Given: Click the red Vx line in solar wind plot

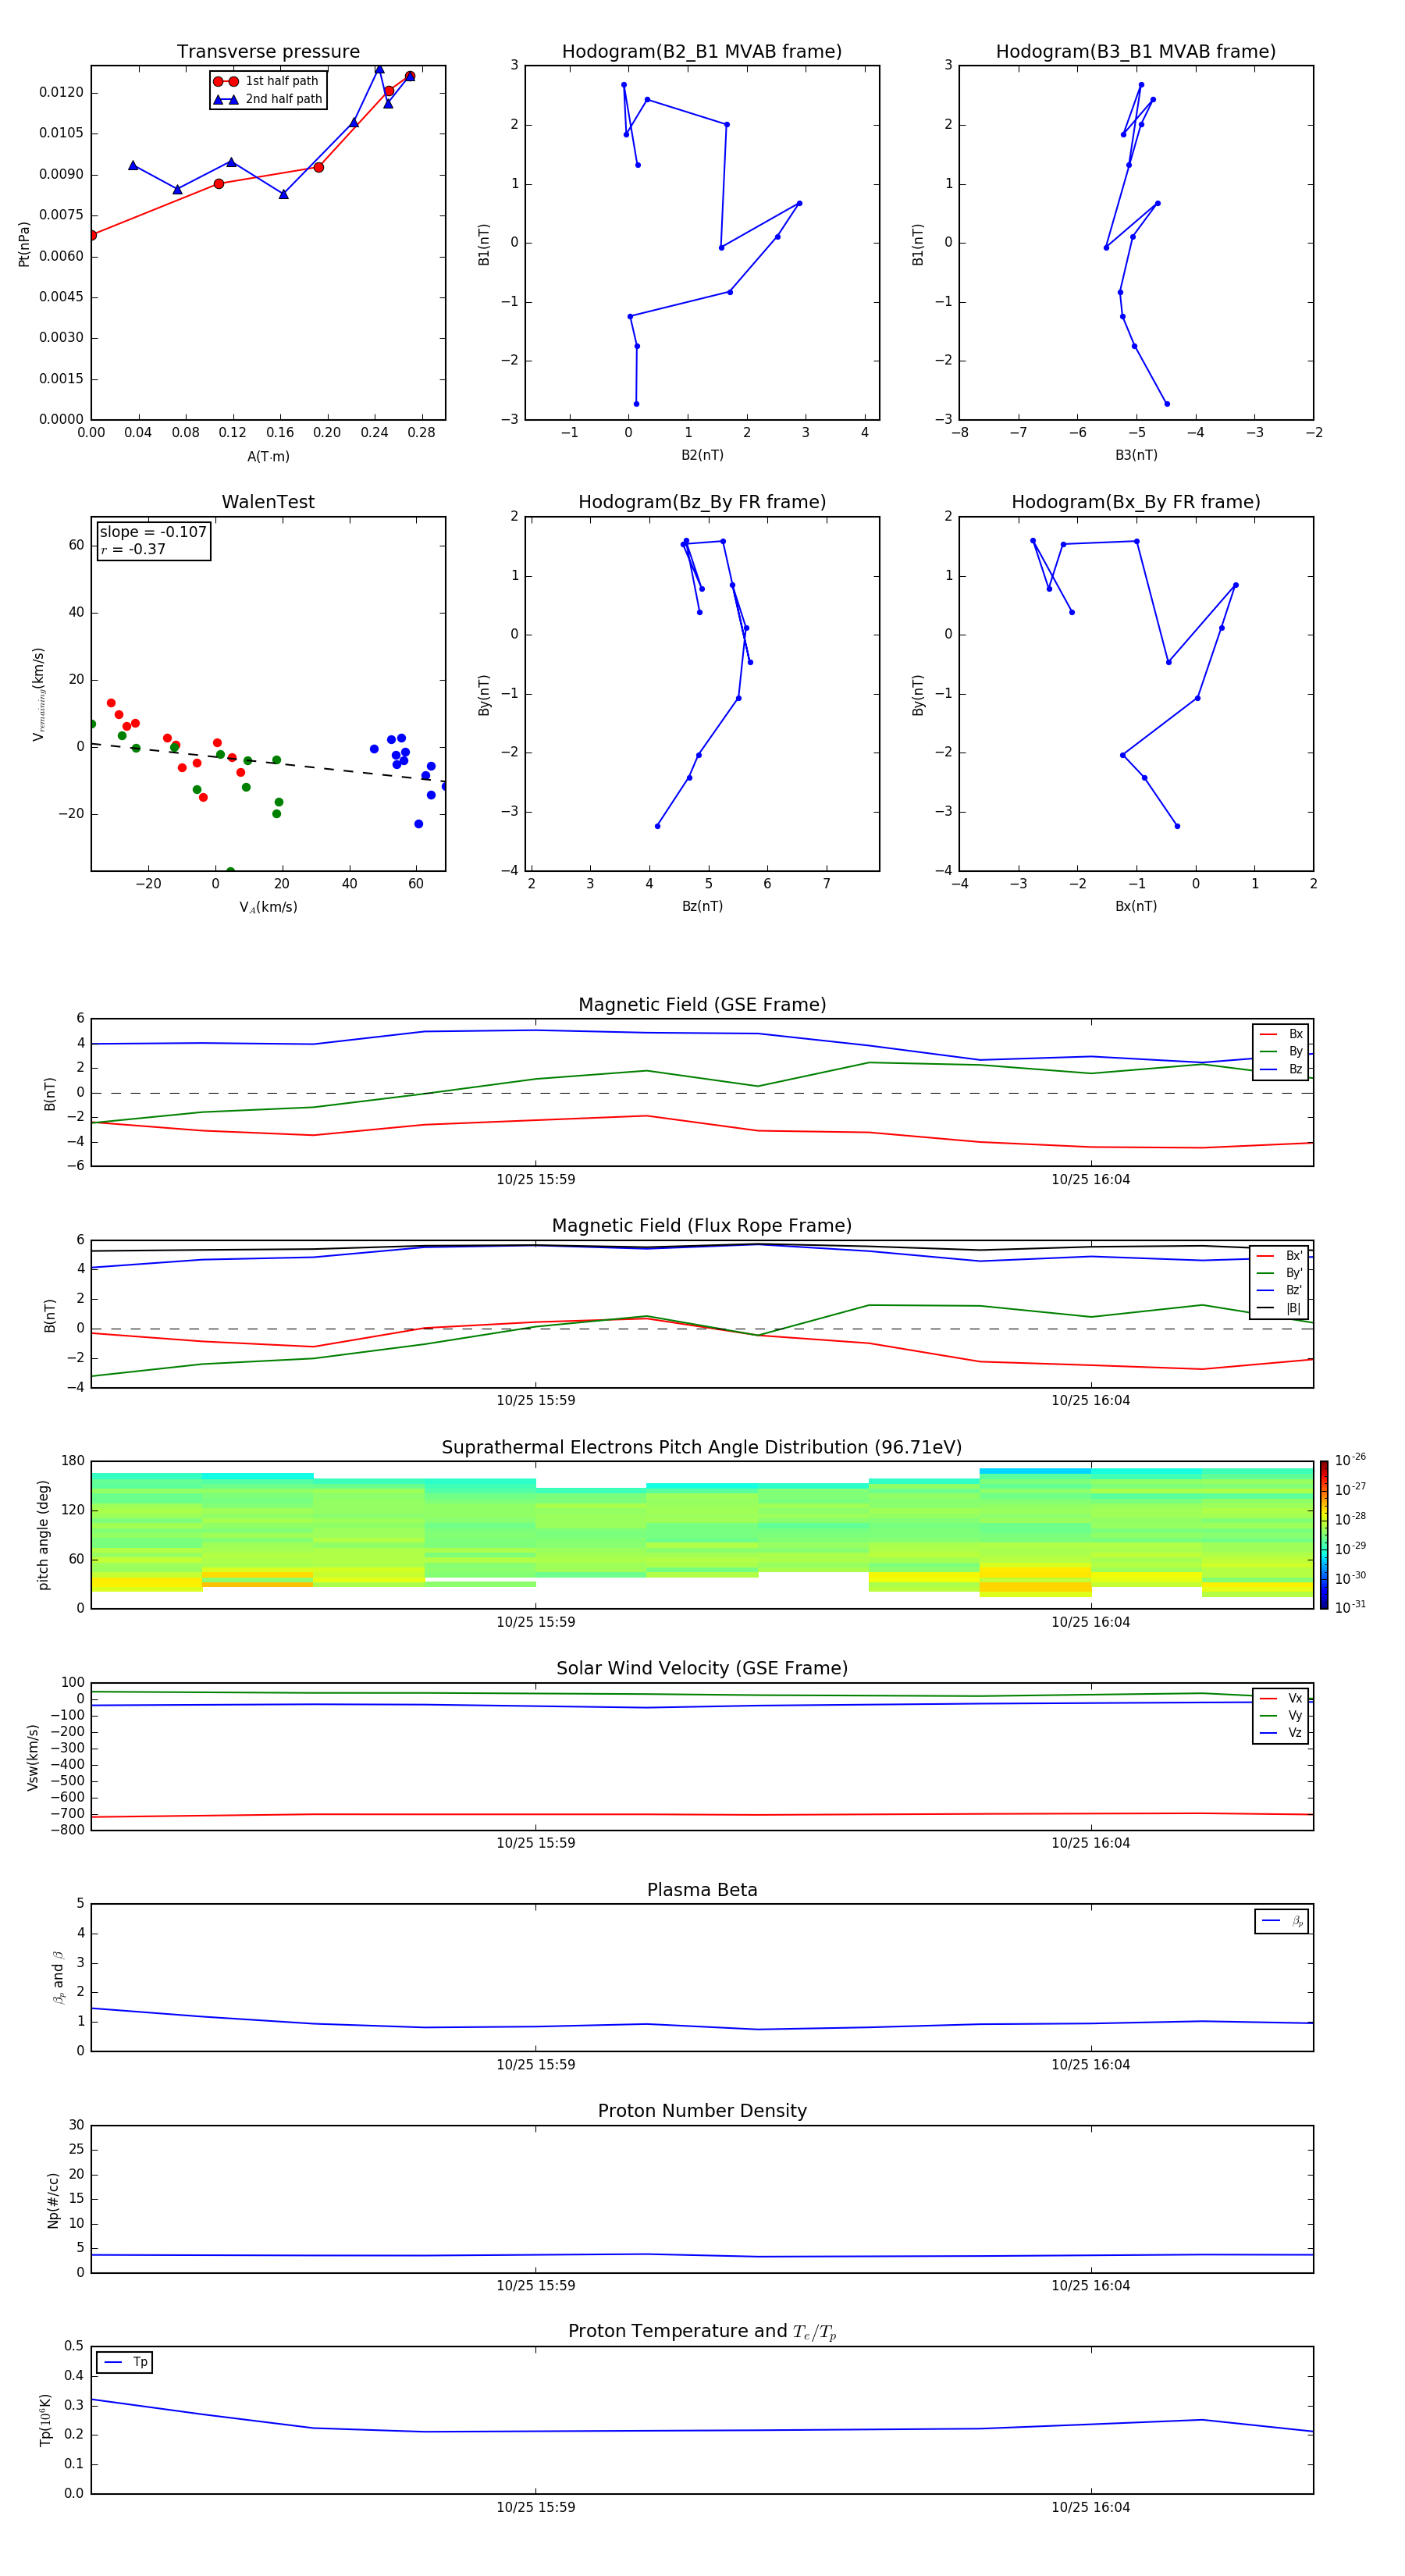Looking at the screenshot, I should tap(702, 1814).
